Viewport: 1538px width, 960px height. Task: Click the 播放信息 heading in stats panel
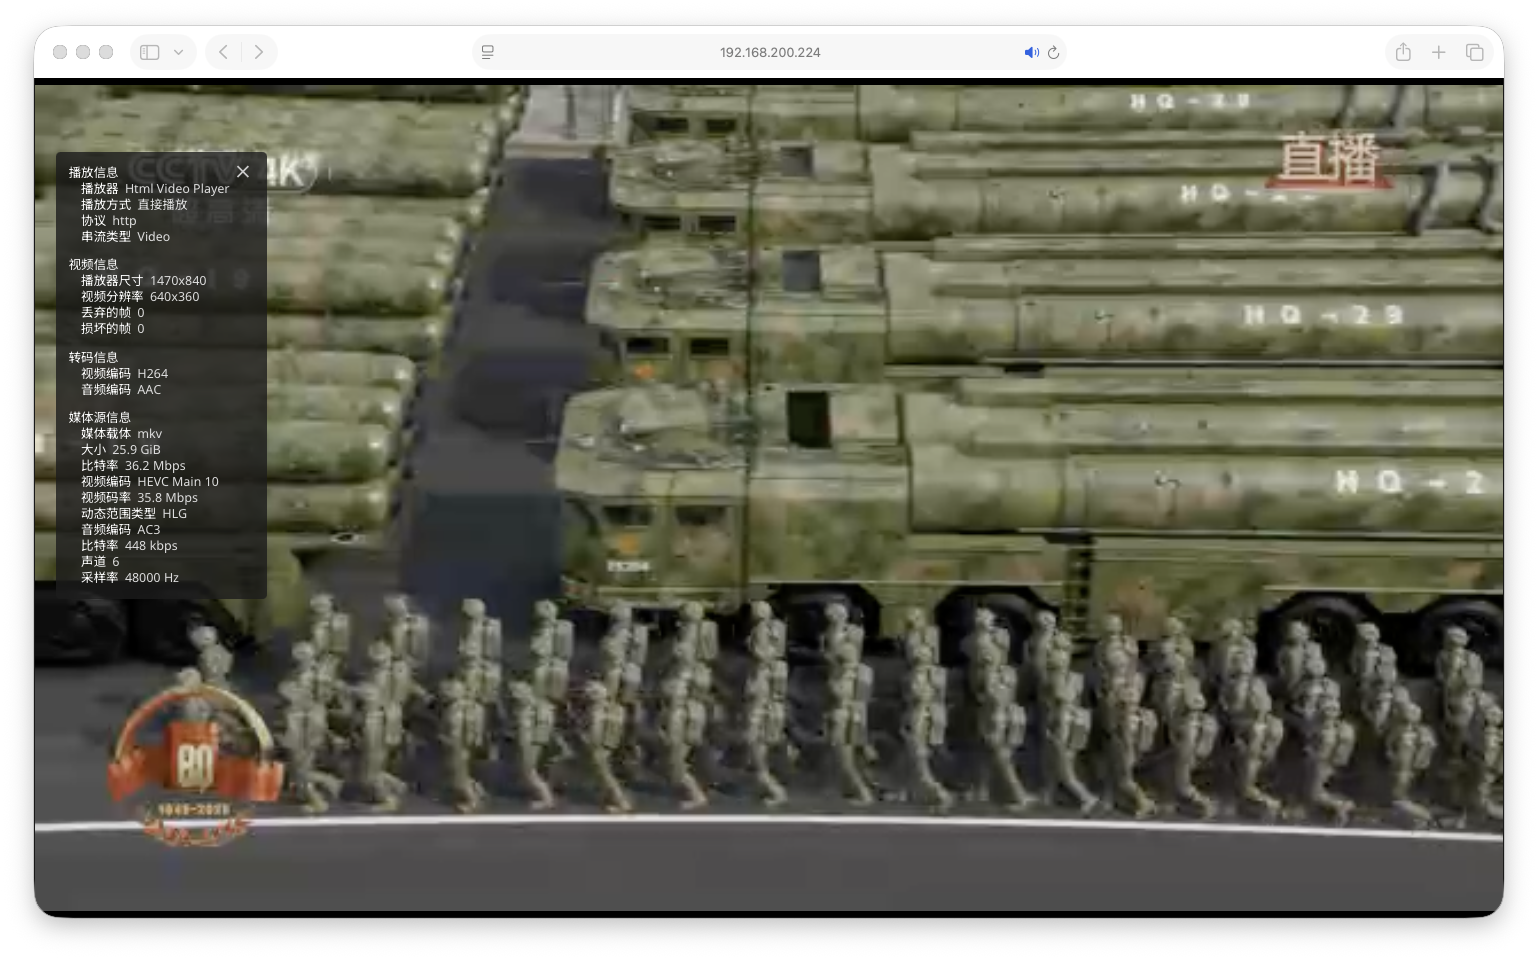[93, 172]
